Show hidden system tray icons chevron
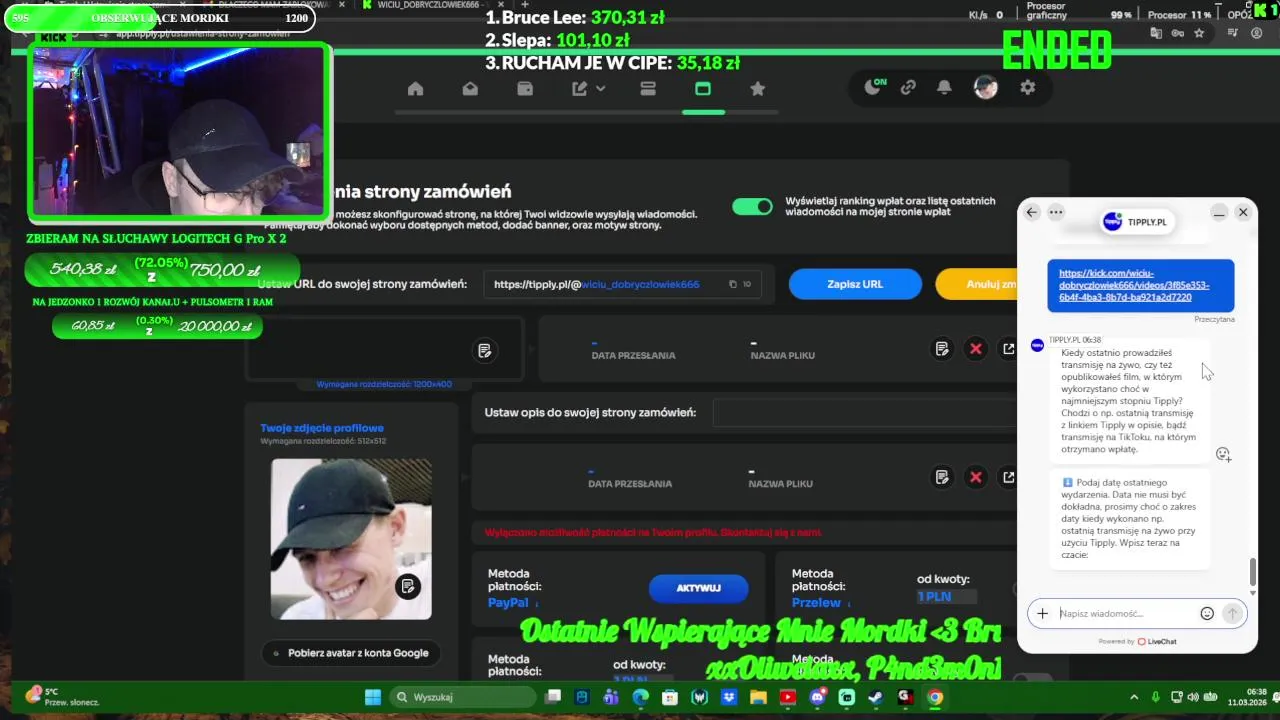 pos(1133,697)
